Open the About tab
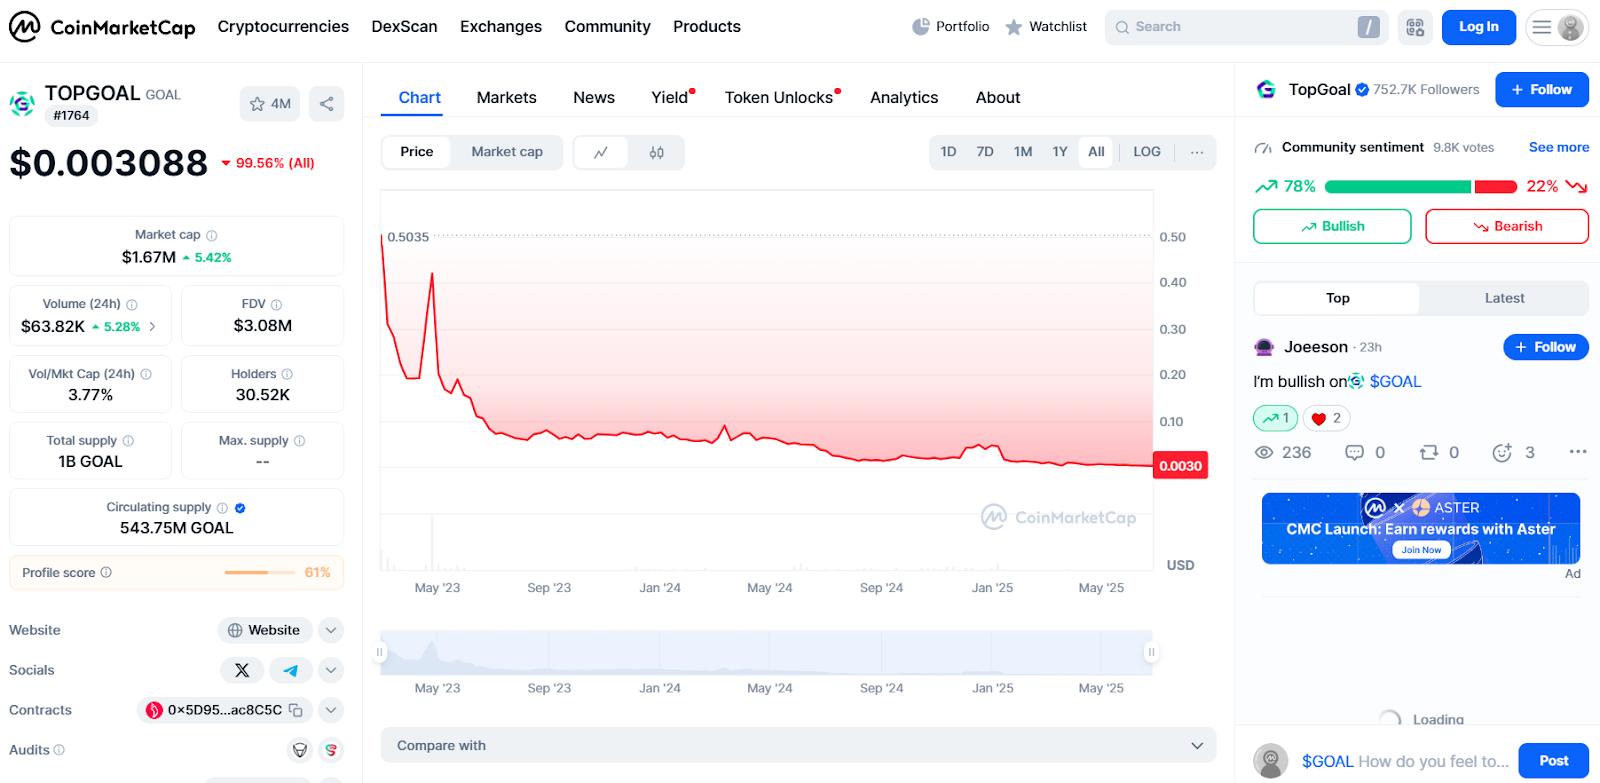The image size is (1600, 783). (x=998, y=97)
